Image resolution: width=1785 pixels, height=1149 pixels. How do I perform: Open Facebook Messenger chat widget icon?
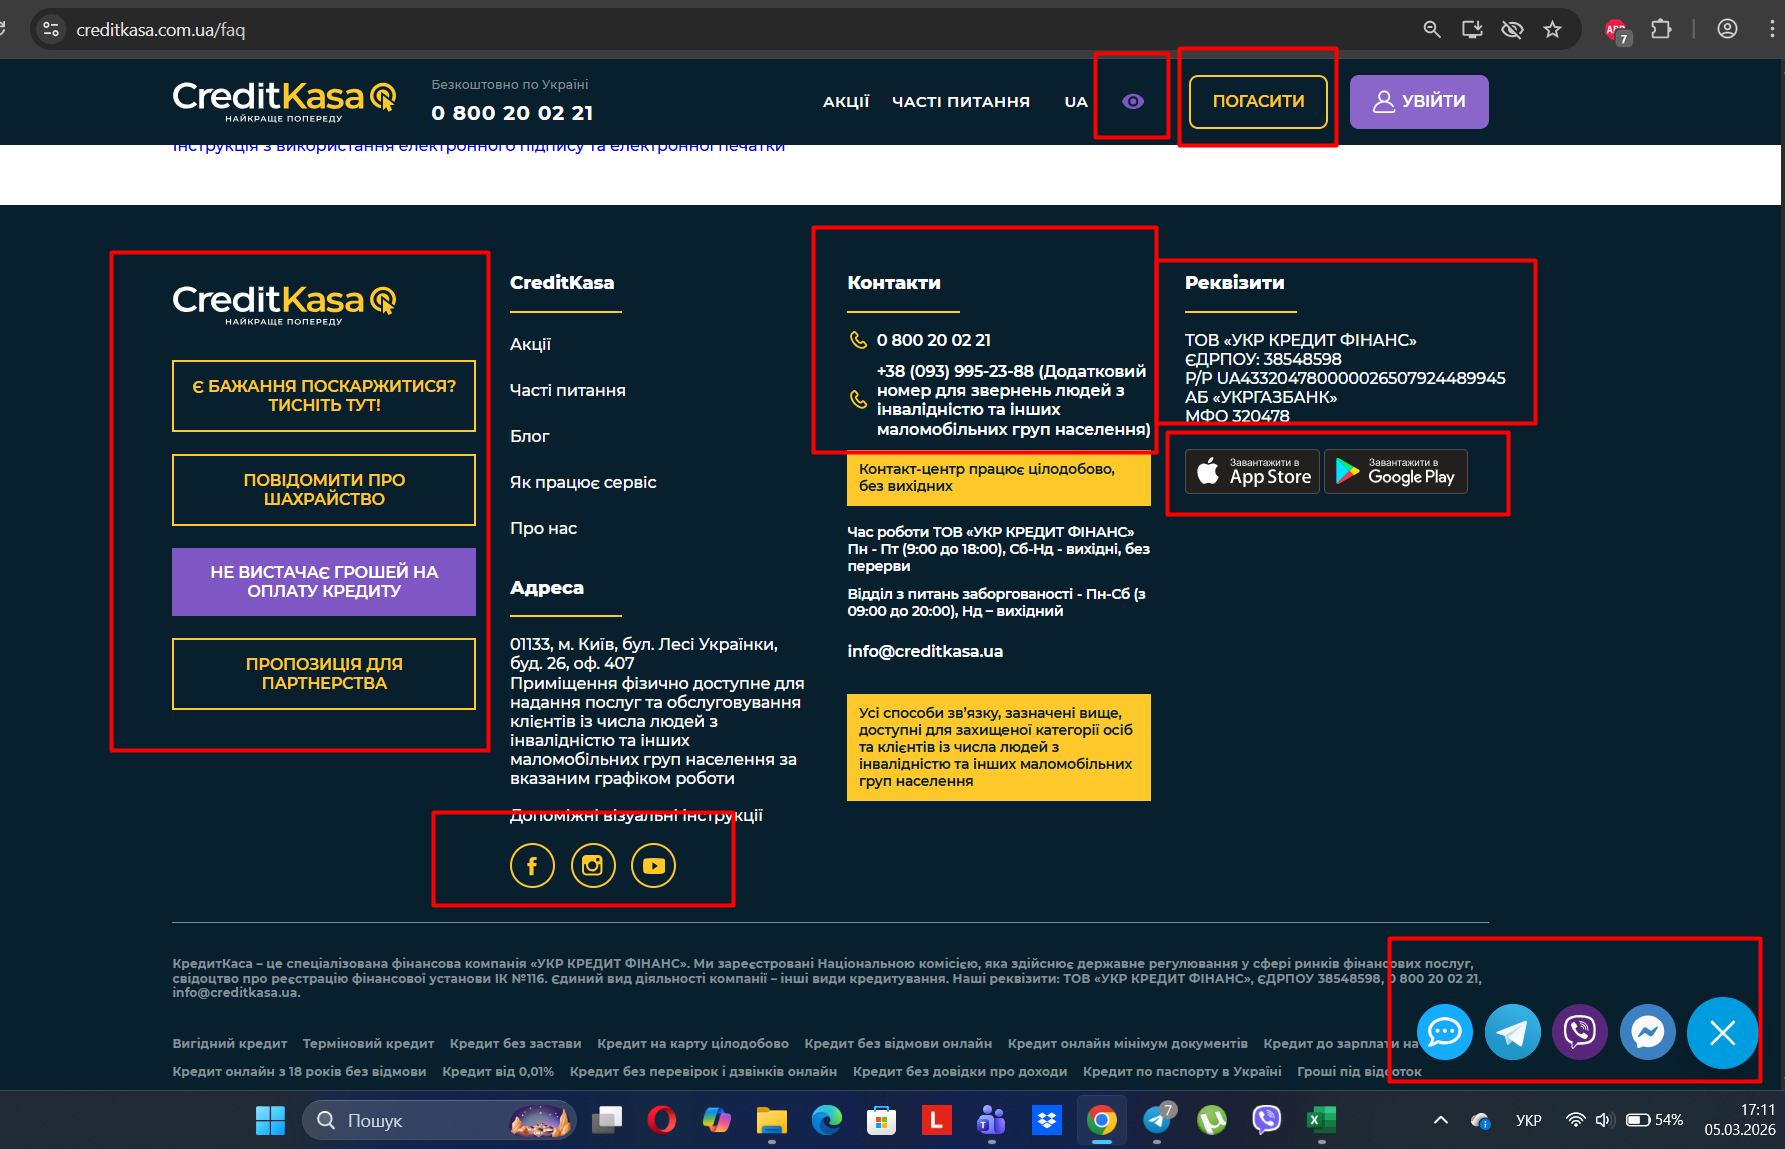point(1648,1032)
